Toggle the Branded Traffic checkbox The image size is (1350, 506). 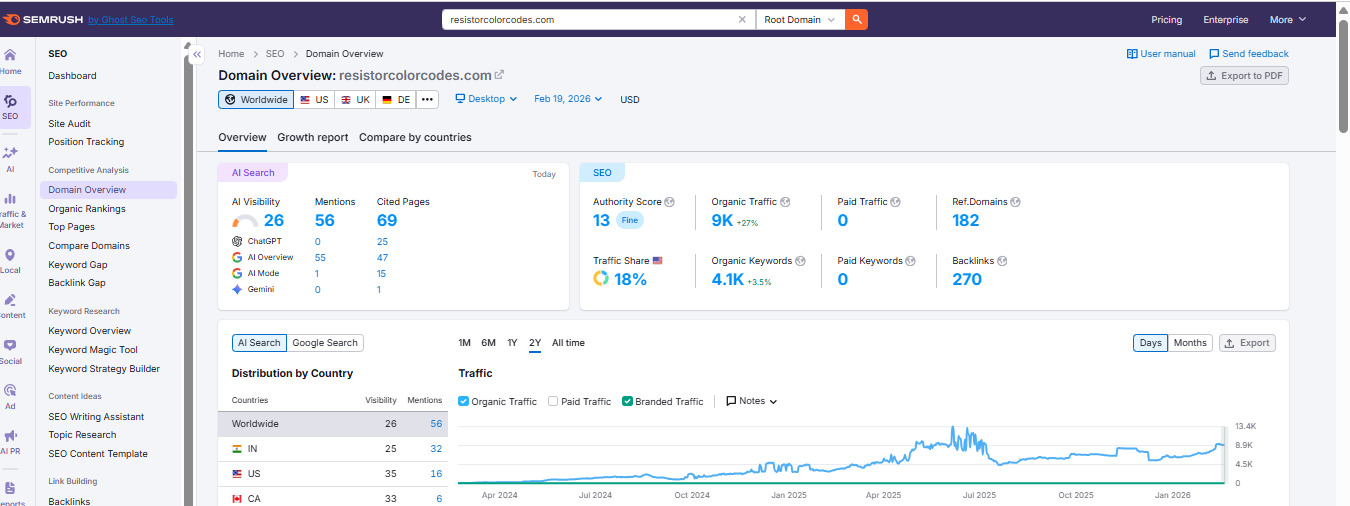pos(627,401)
